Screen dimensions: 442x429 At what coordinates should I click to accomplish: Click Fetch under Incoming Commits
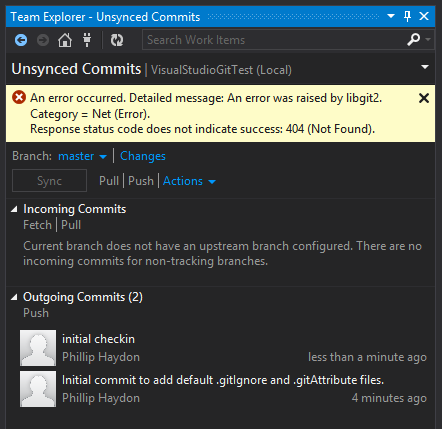coord(37,225)
